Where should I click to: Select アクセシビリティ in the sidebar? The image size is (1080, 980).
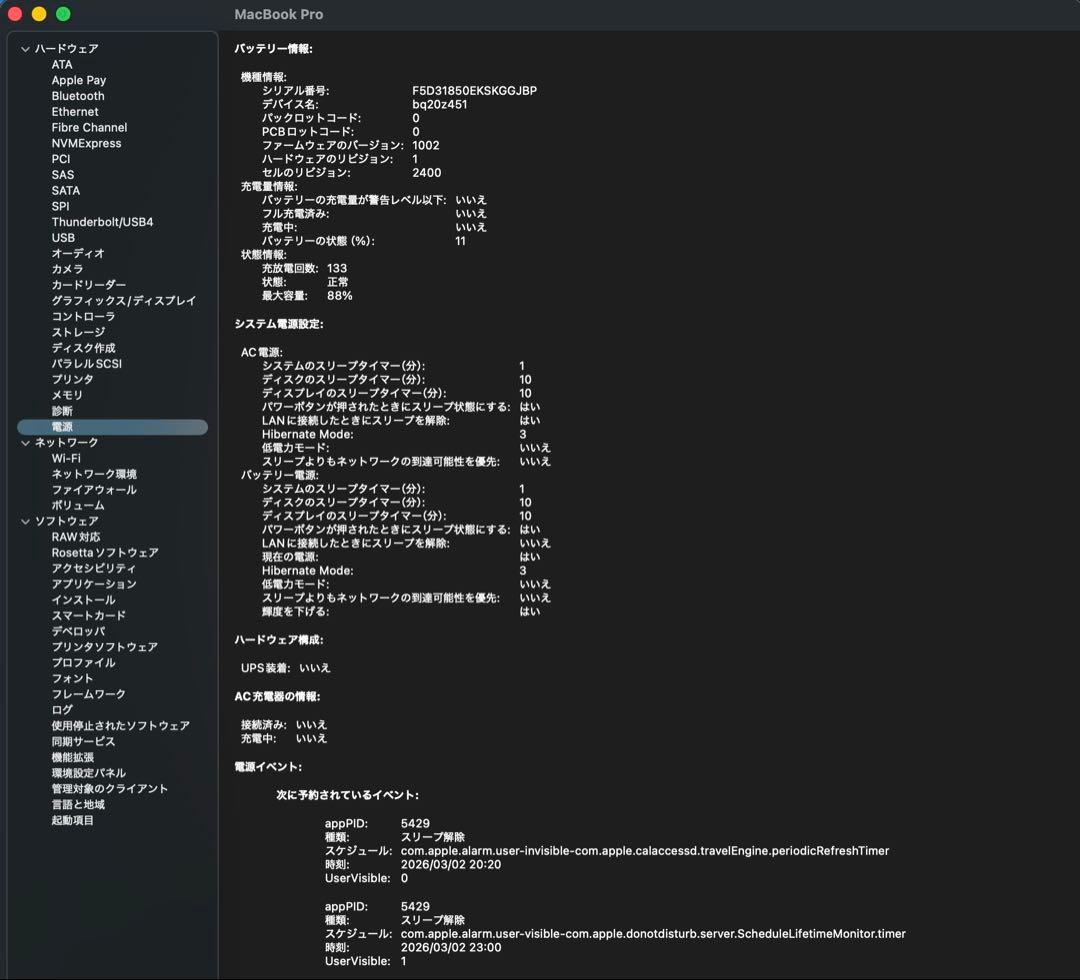[94, 569]
